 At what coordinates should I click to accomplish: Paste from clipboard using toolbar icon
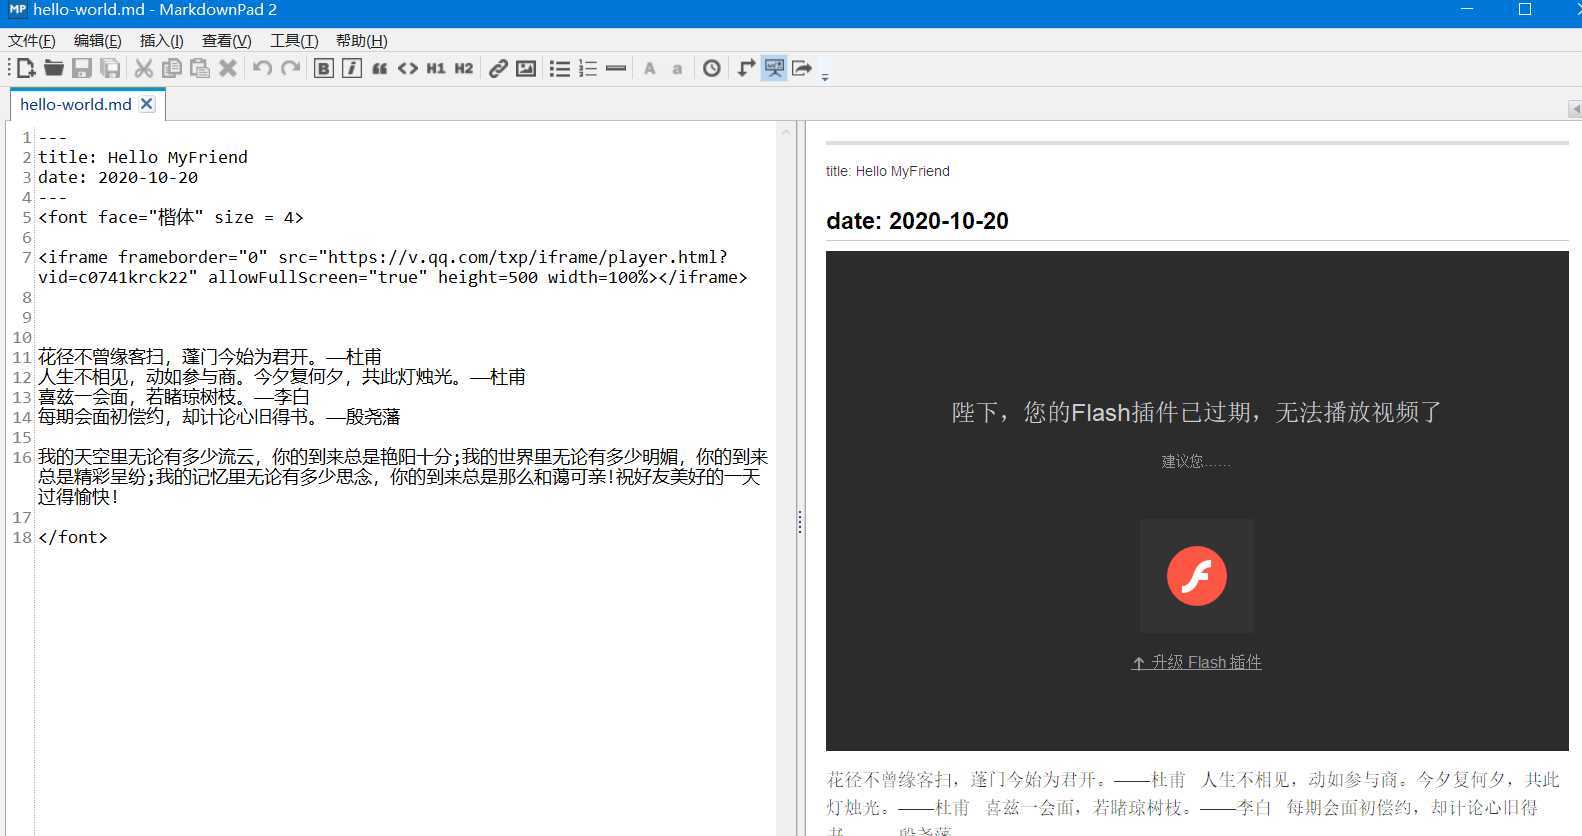(x=200, y=68)
